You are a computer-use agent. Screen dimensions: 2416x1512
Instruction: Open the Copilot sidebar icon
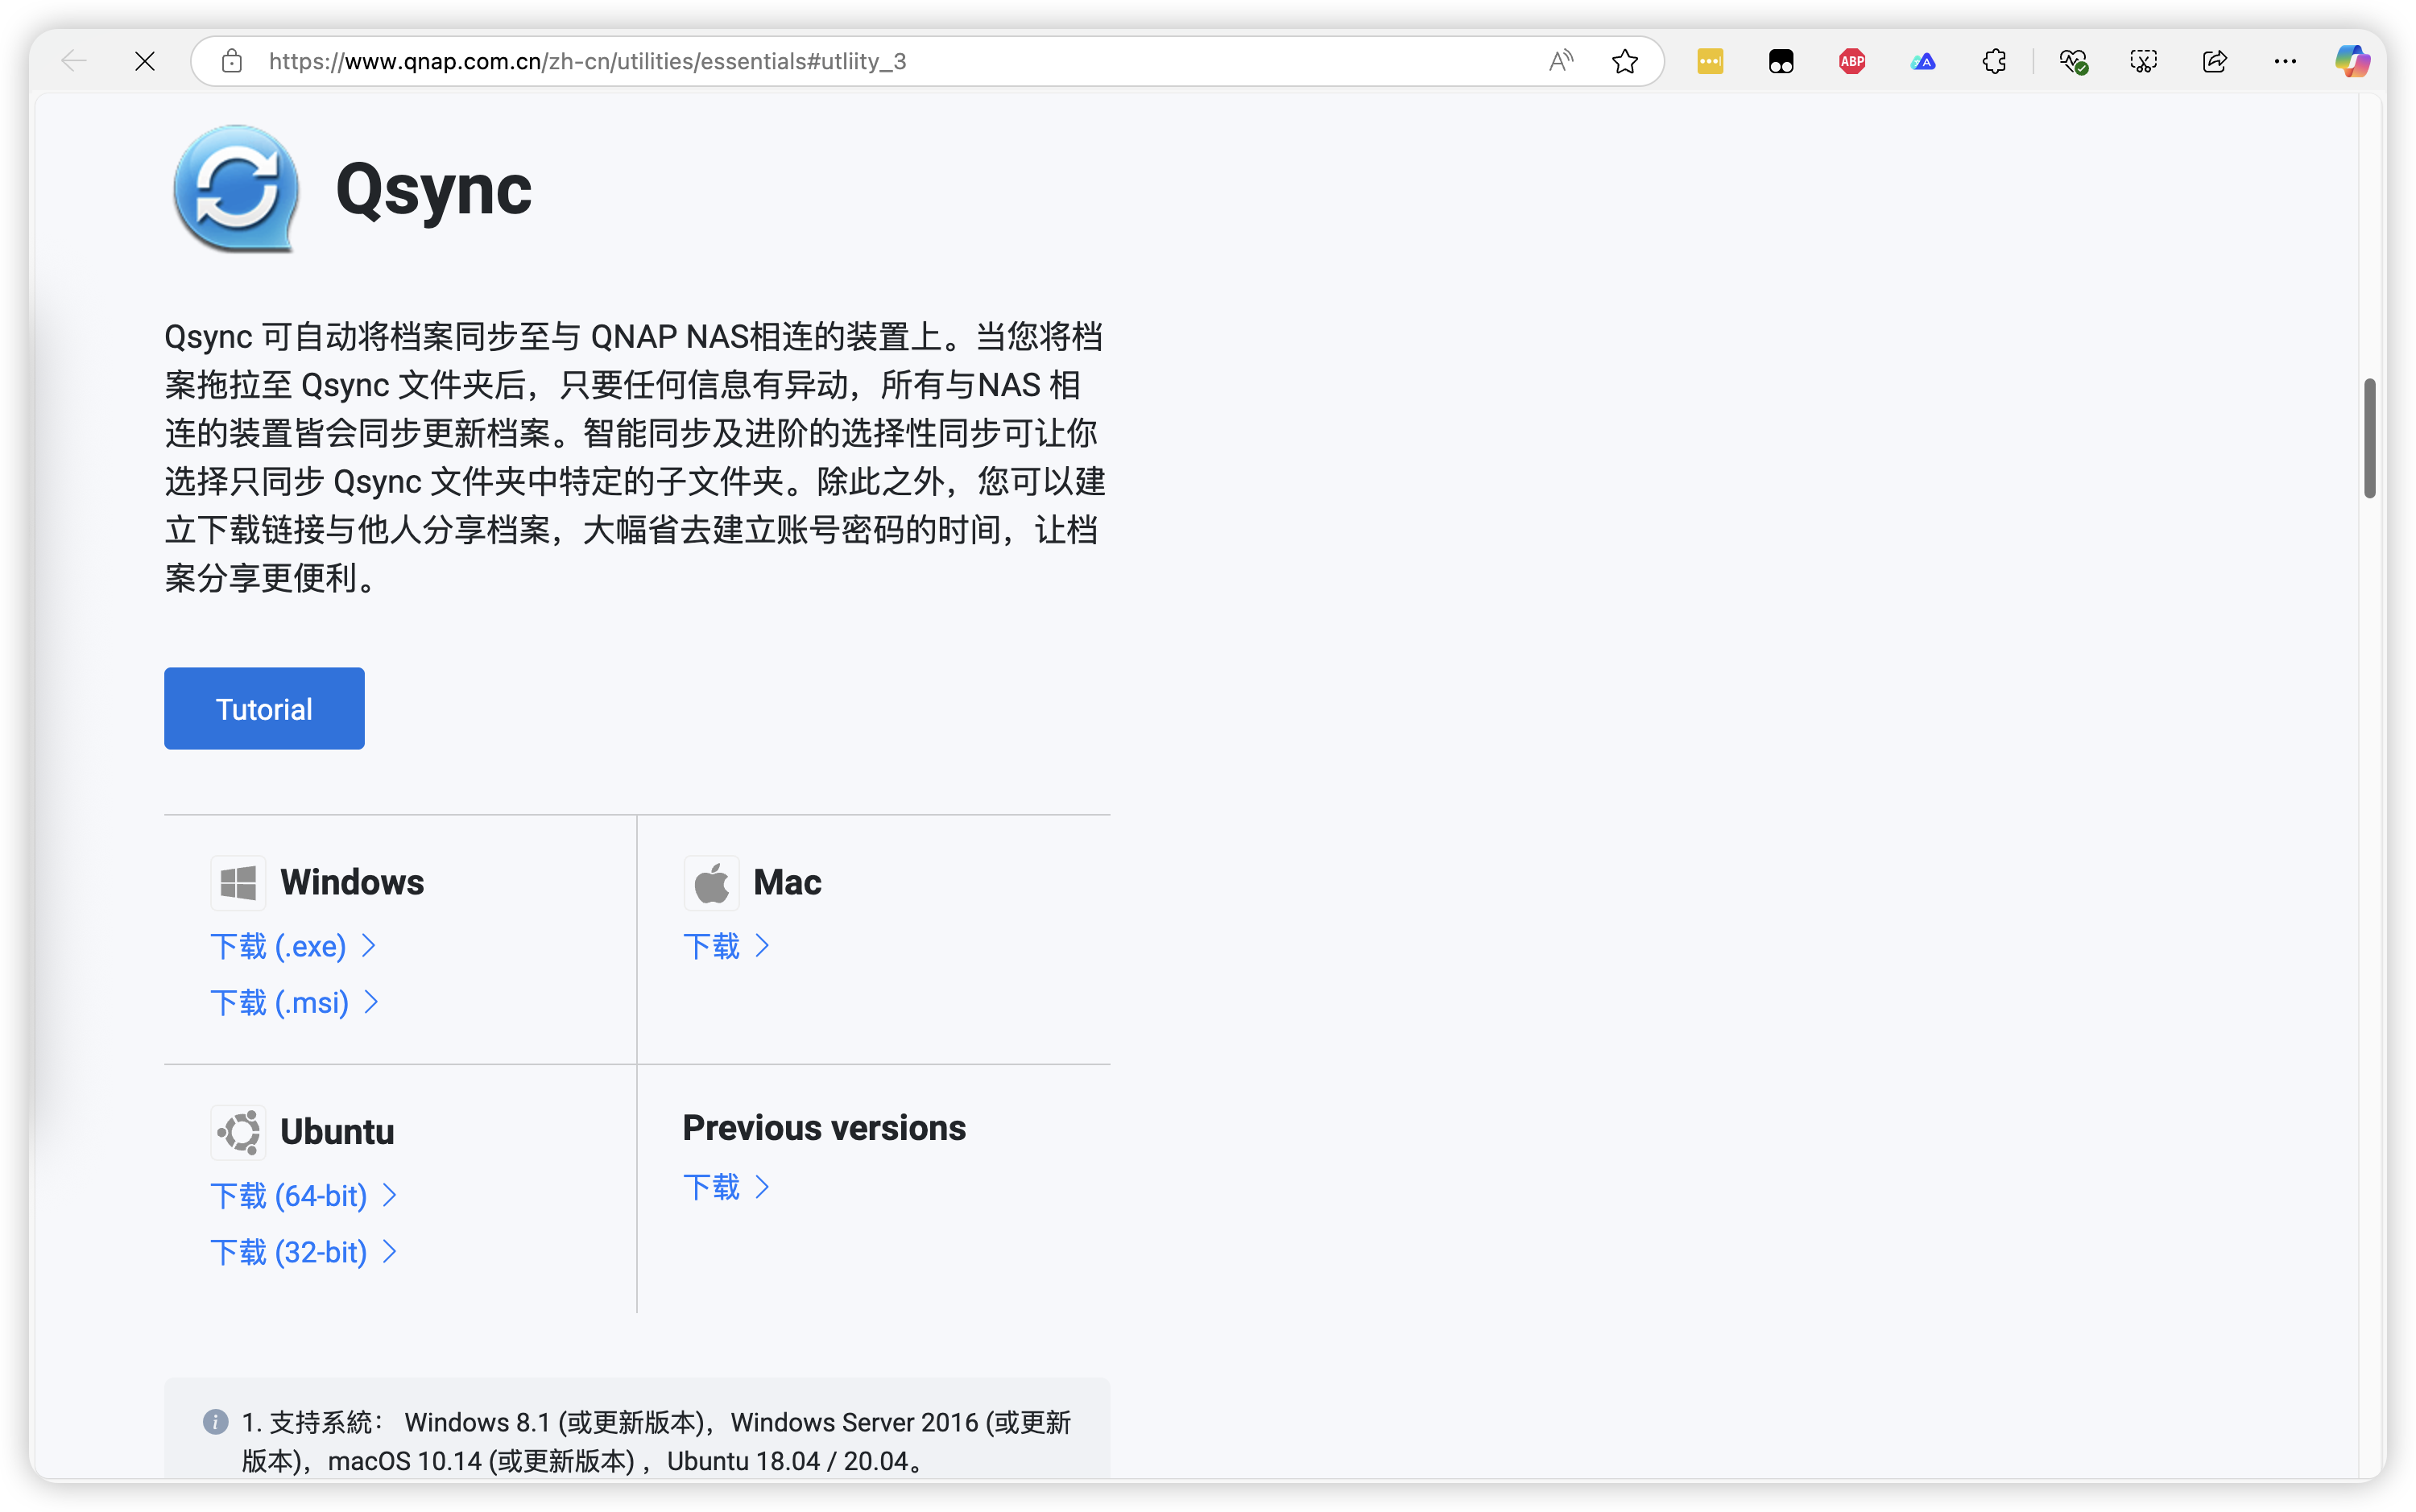pyautogui.click(x=2352, y=61)
